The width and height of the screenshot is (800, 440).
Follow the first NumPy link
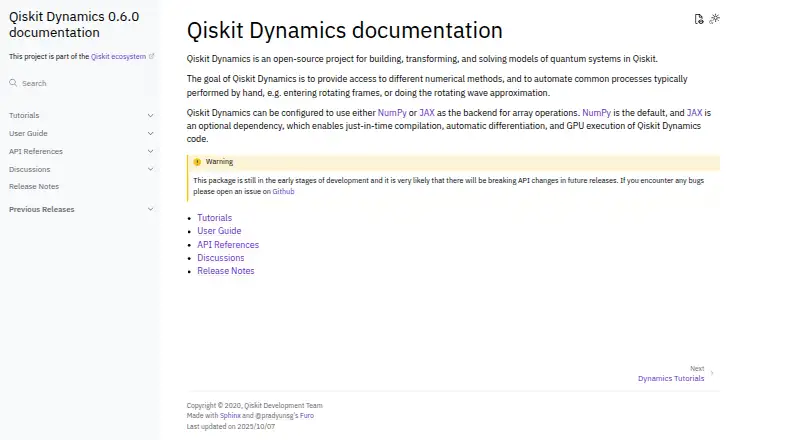click(392, 113)
